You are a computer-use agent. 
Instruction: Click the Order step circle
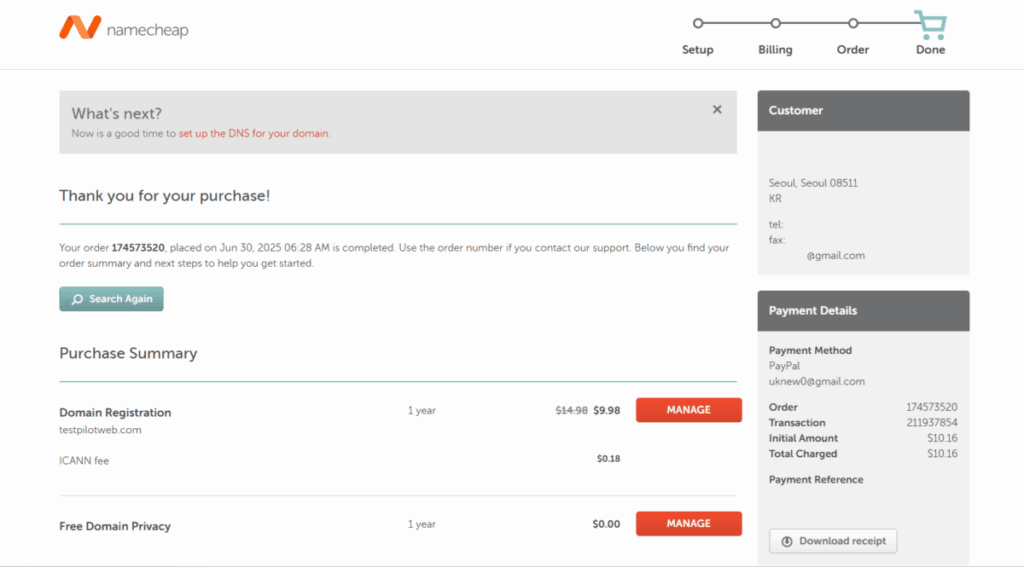point(853,23)
